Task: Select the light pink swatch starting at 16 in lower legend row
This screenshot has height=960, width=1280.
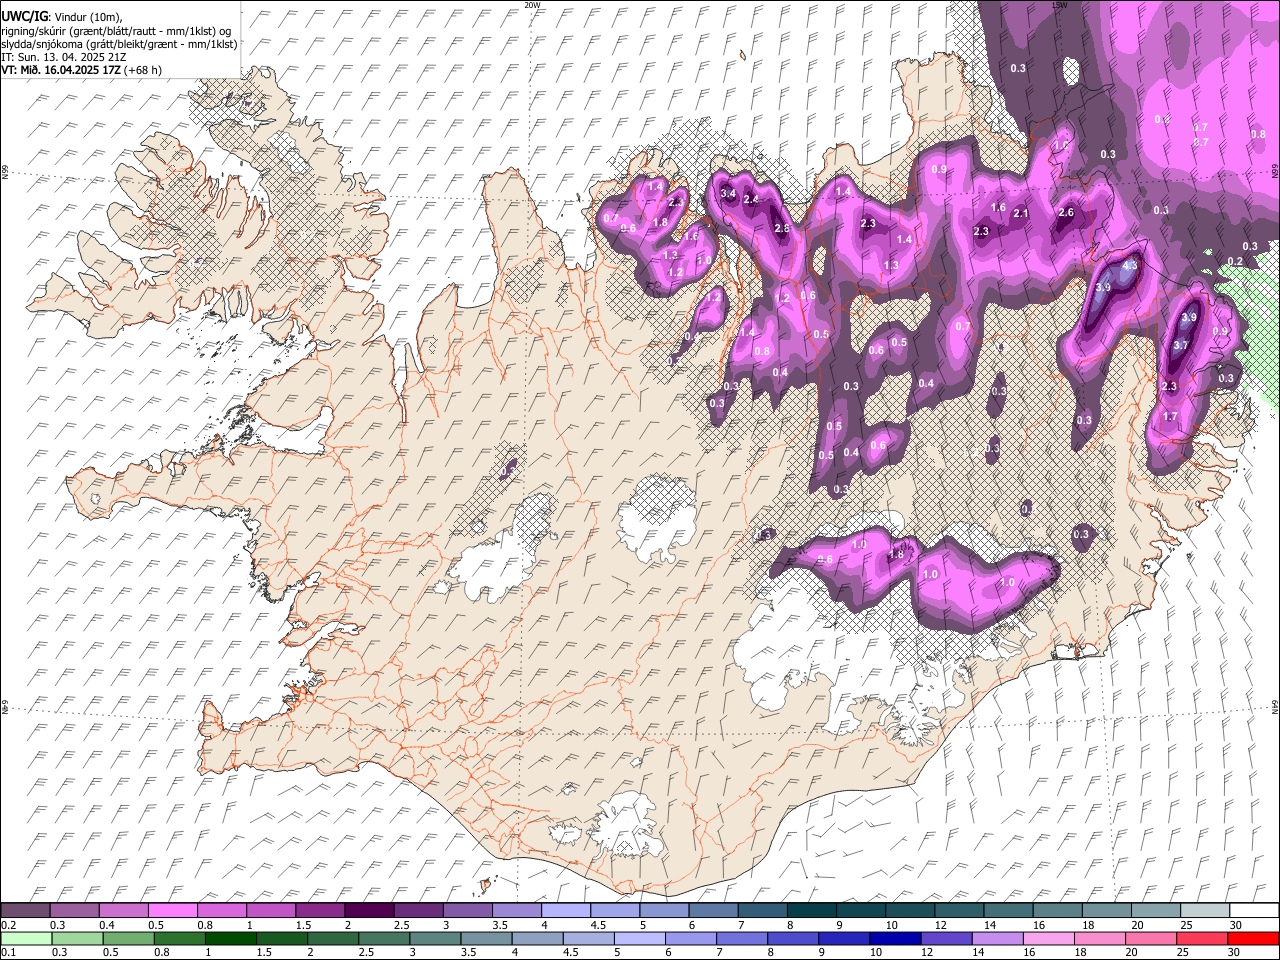Action: click(1049, 938)
